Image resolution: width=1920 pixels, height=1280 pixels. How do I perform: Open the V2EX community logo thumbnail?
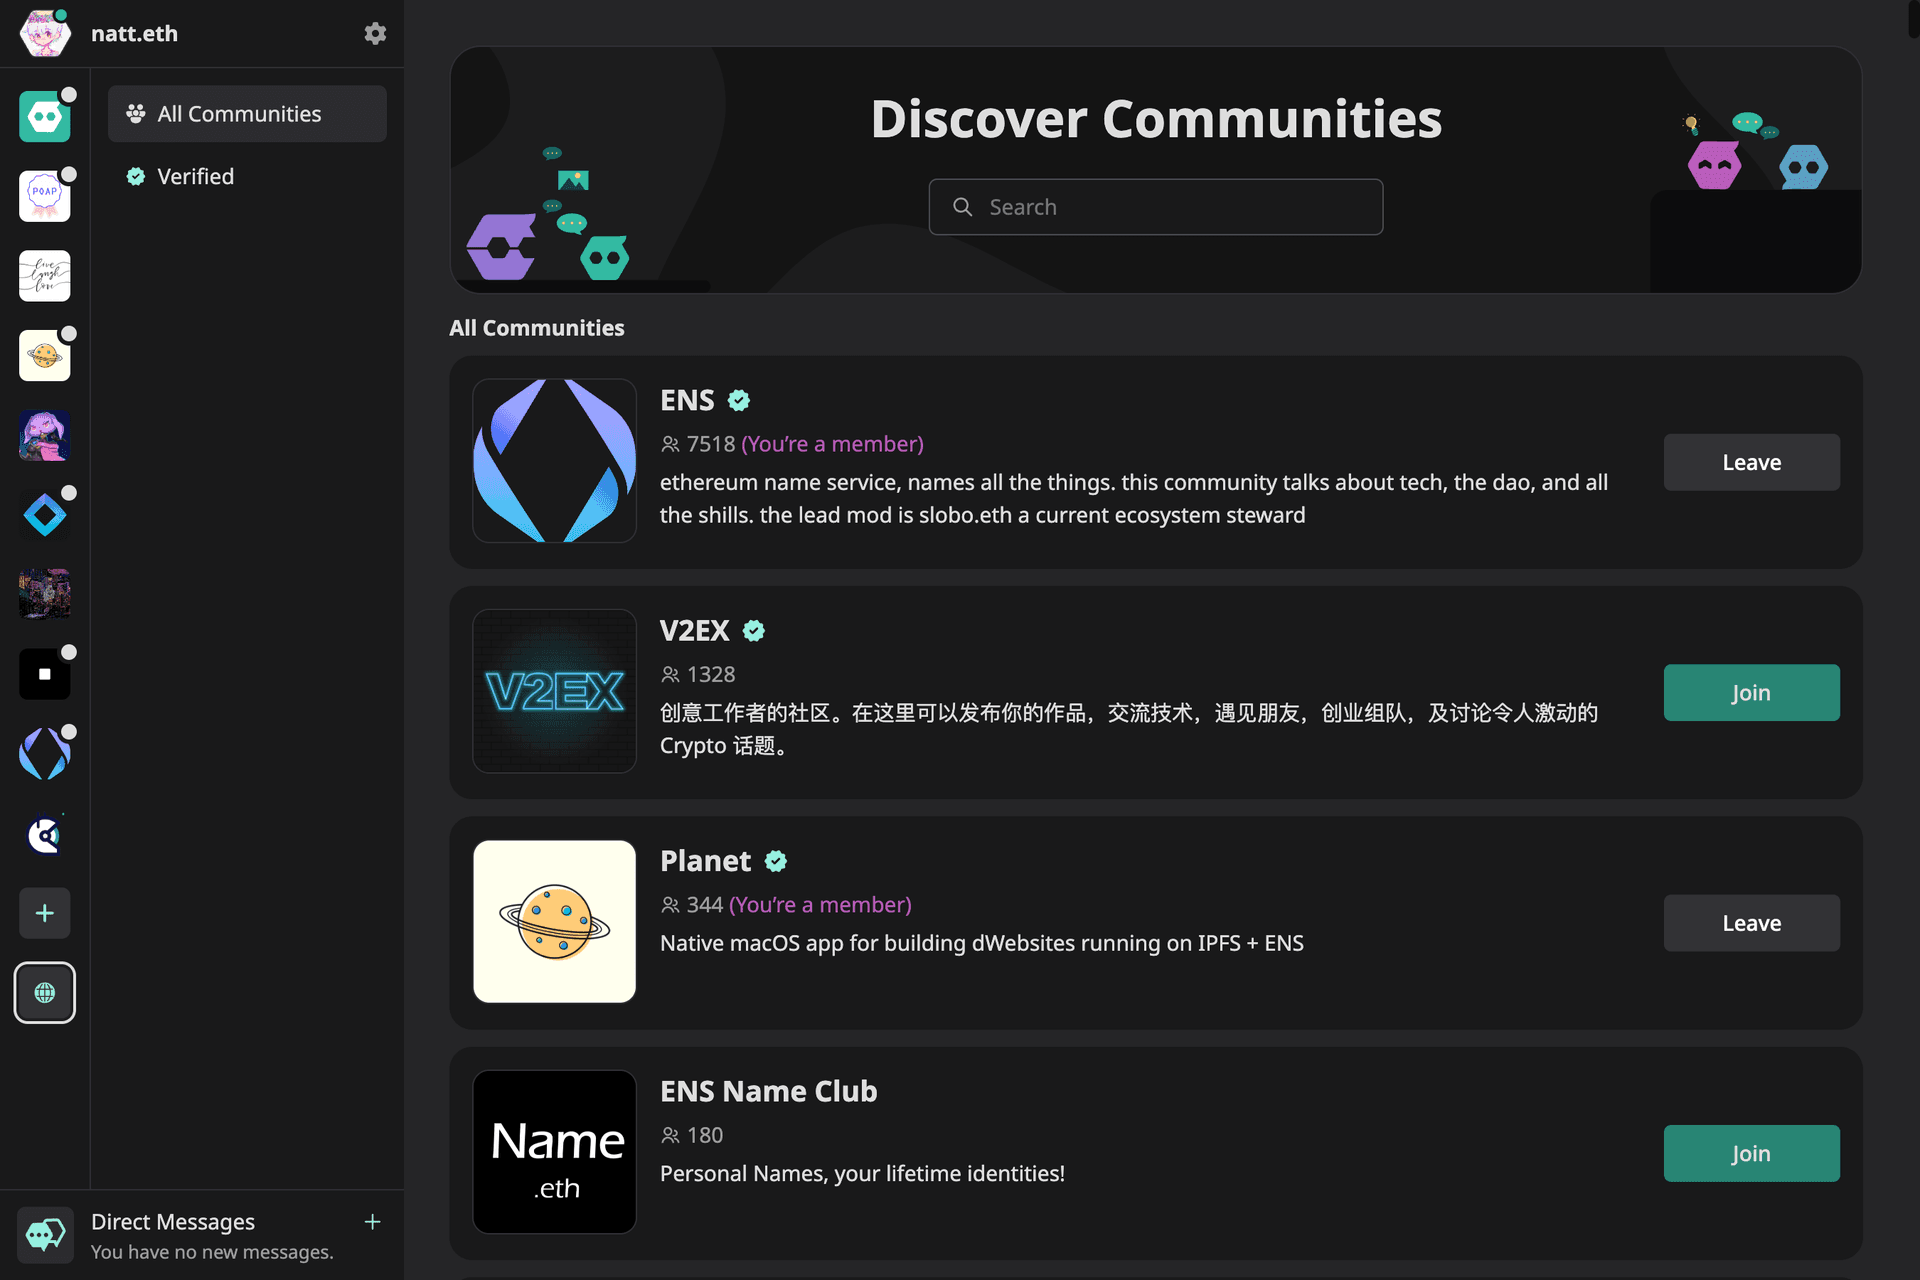tap(555, 691)
